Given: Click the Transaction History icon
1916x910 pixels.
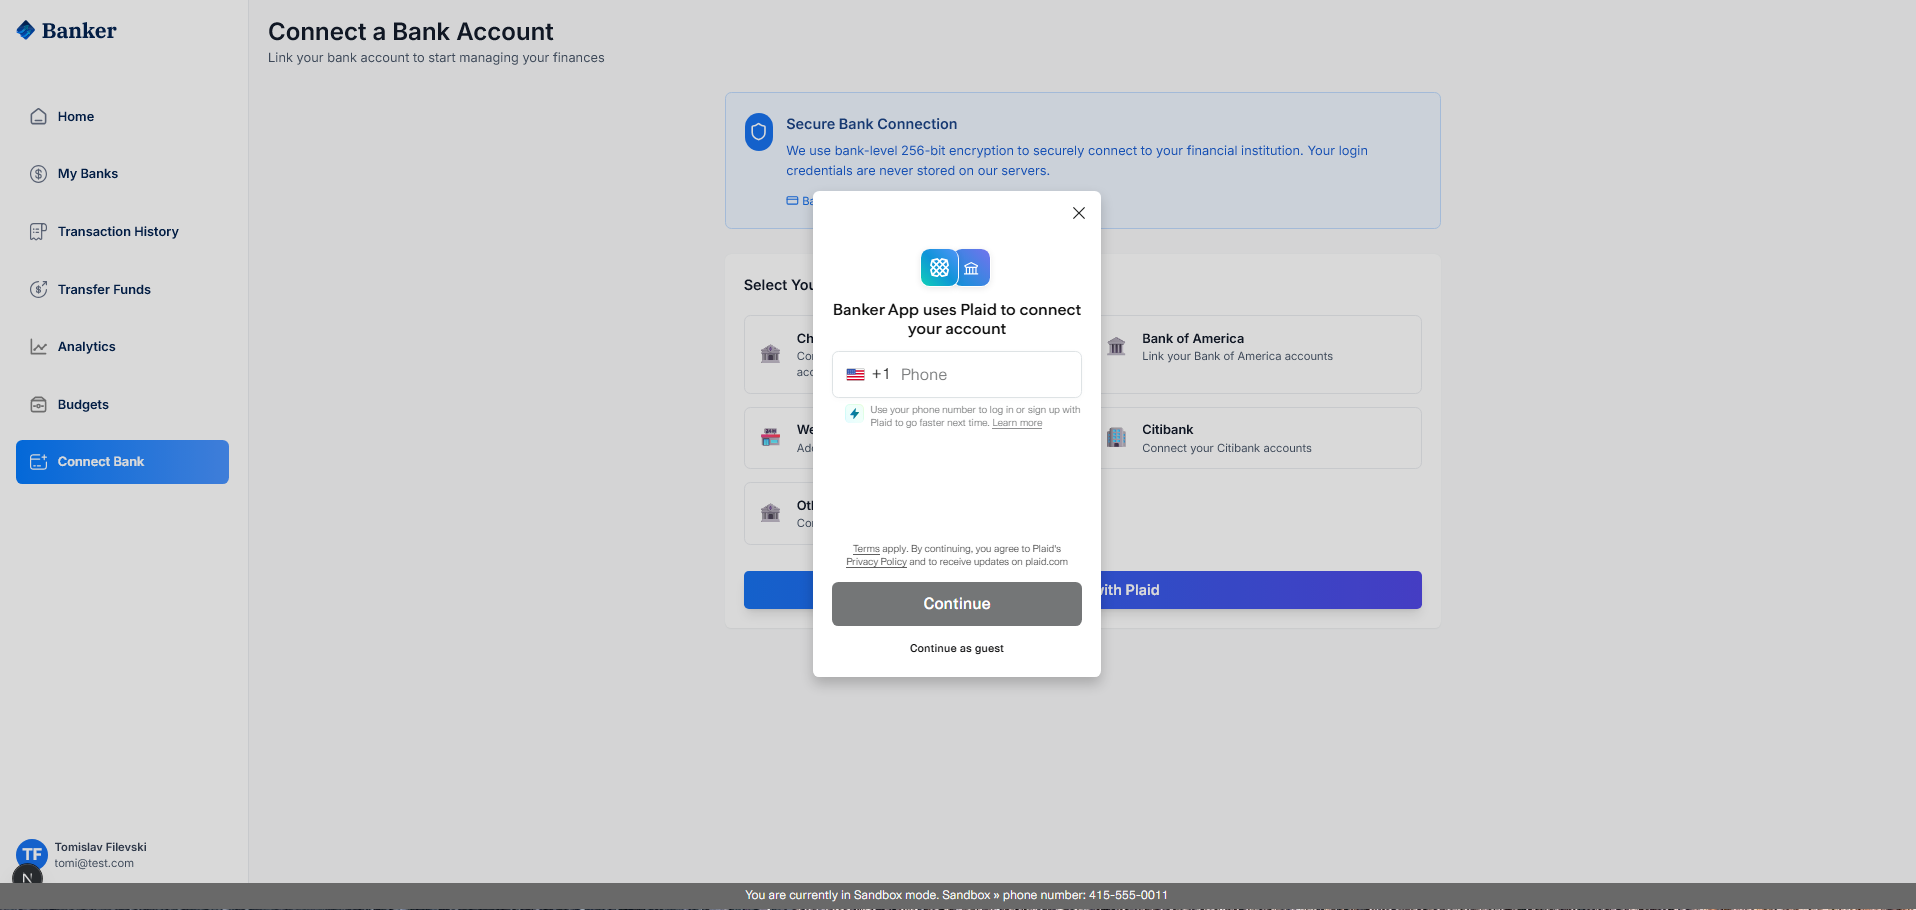Looking at the screenshot, I should coord(38,232).
